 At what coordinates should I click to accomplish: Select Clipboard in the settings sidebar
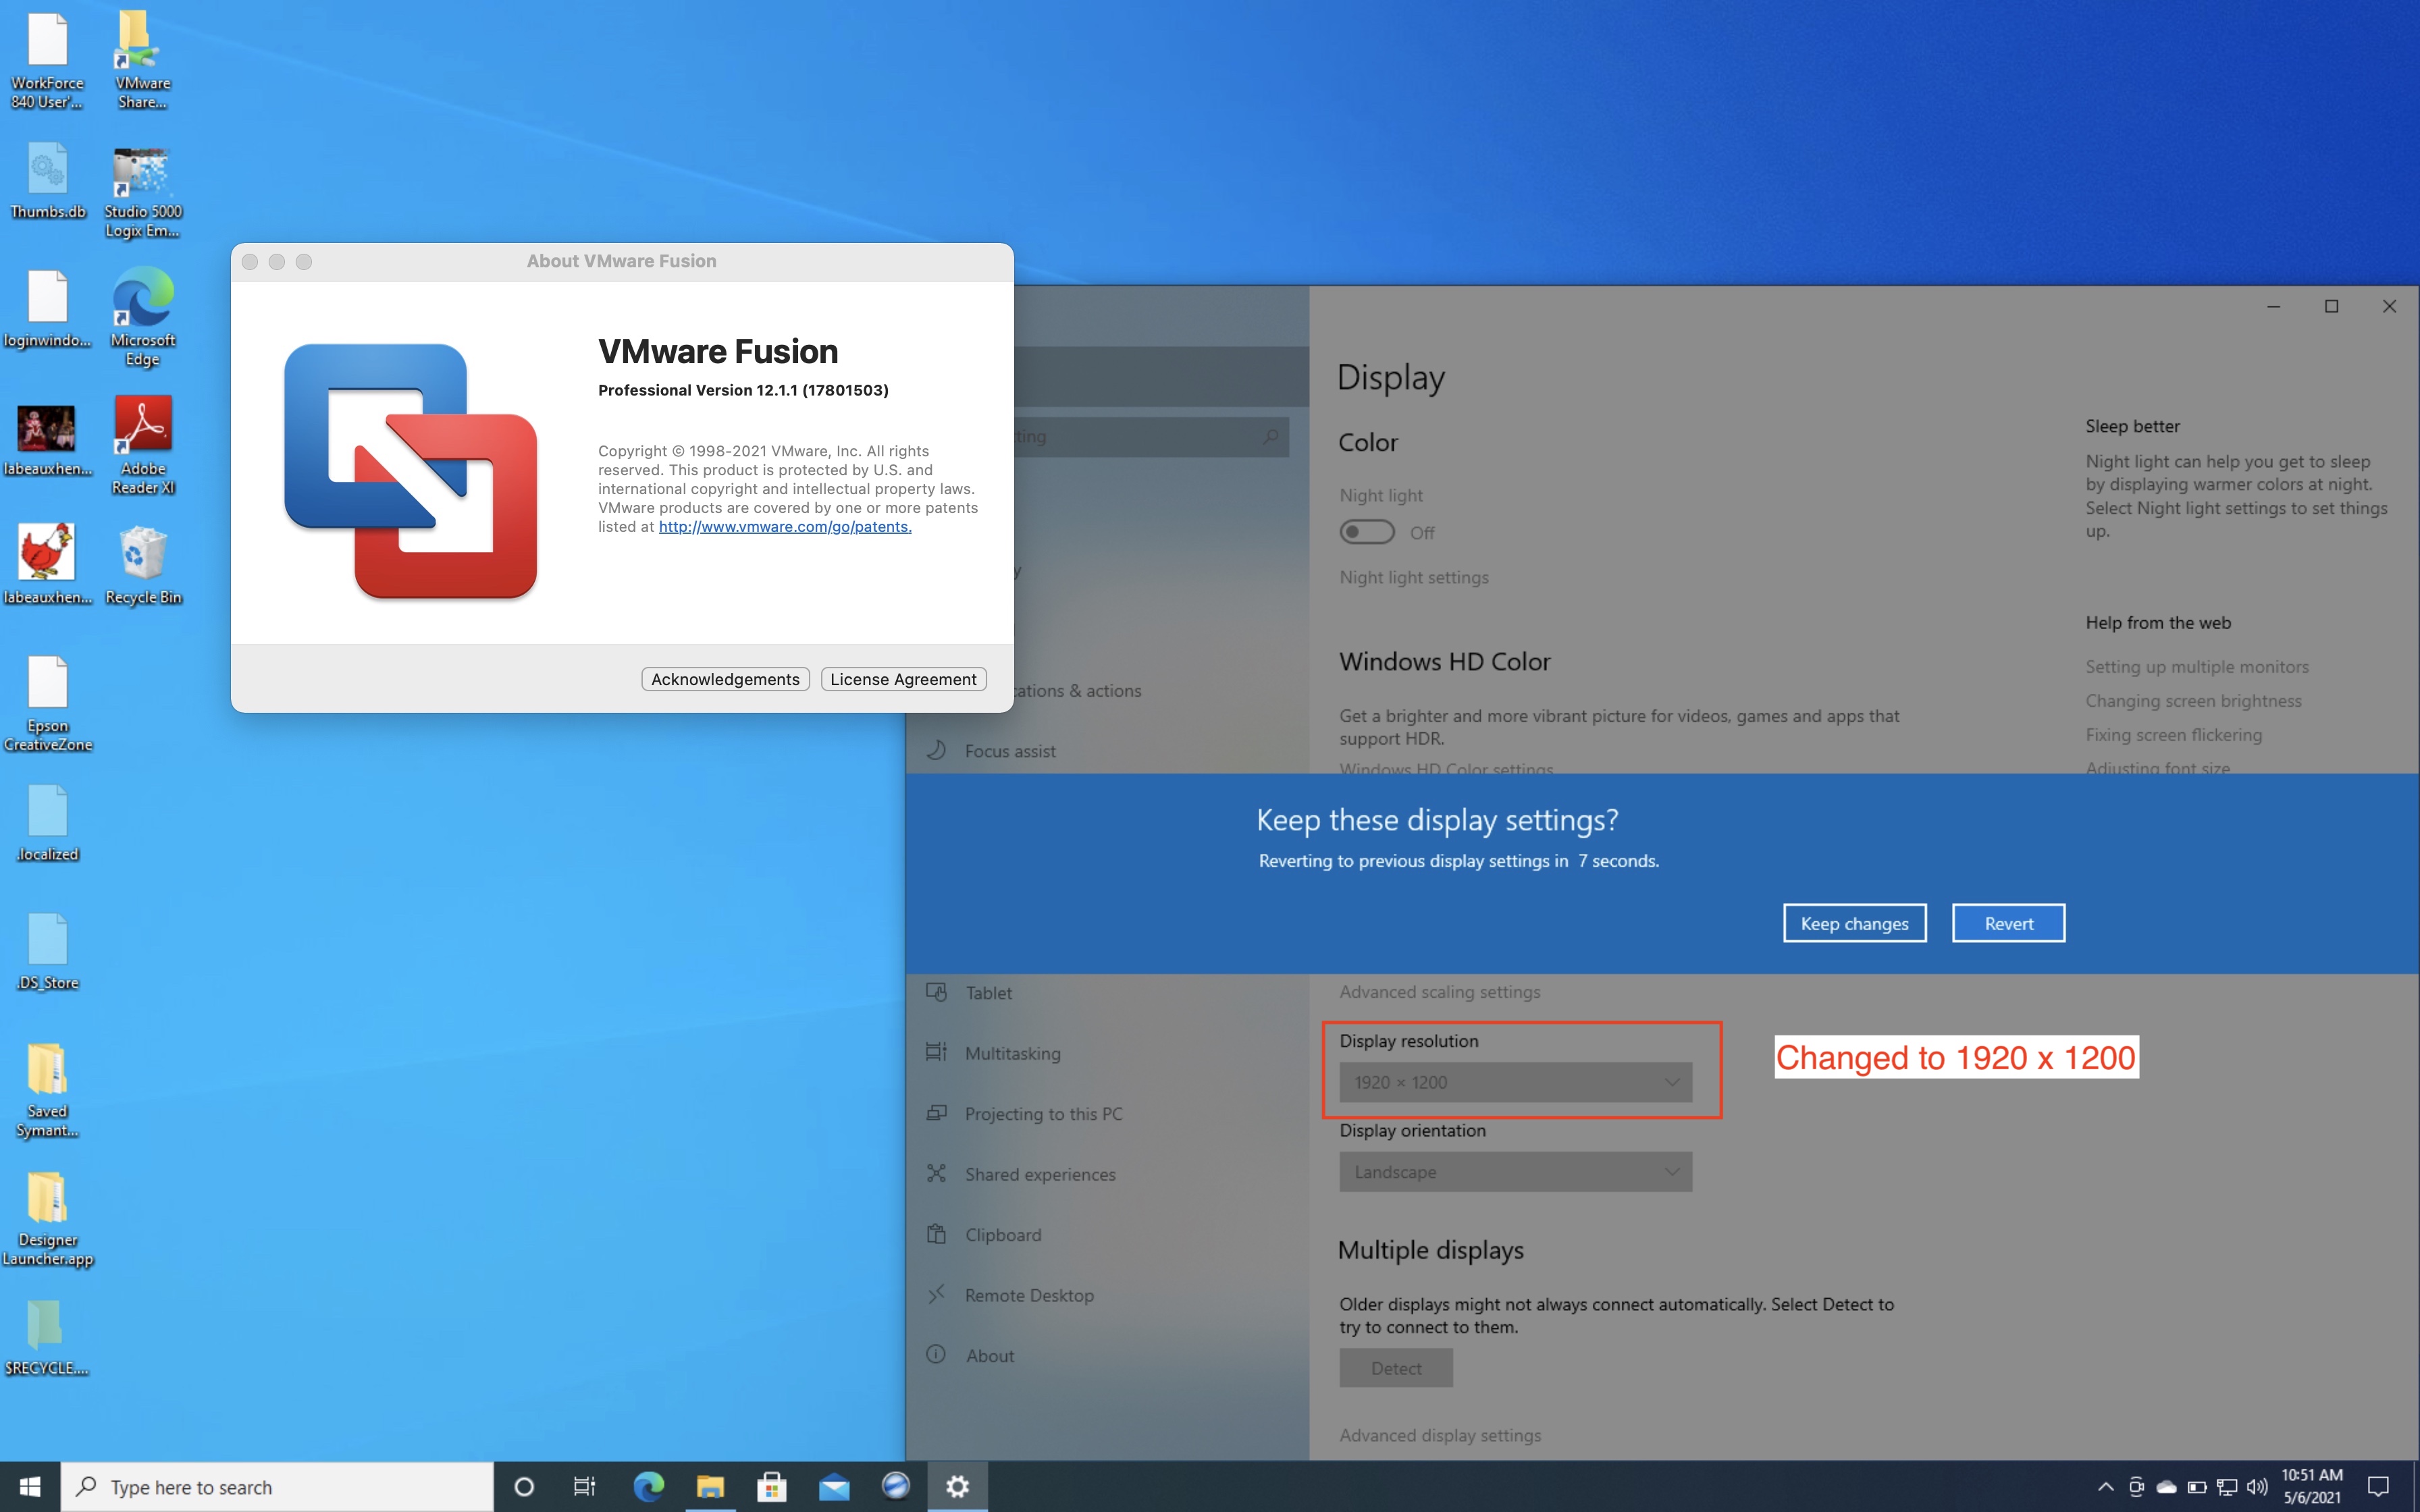(1003, 1235)
